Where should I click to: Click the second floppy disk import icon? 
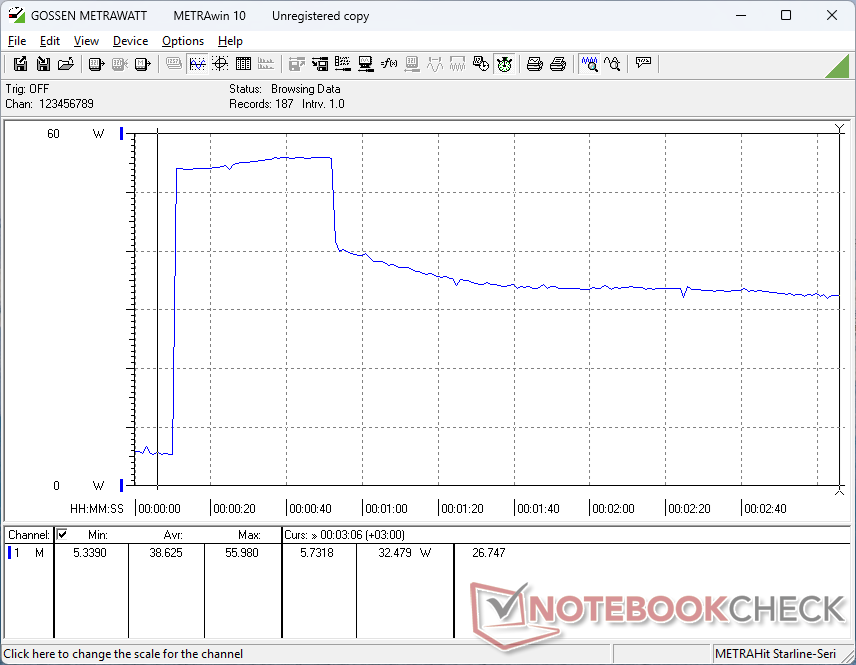pos(43,64)
